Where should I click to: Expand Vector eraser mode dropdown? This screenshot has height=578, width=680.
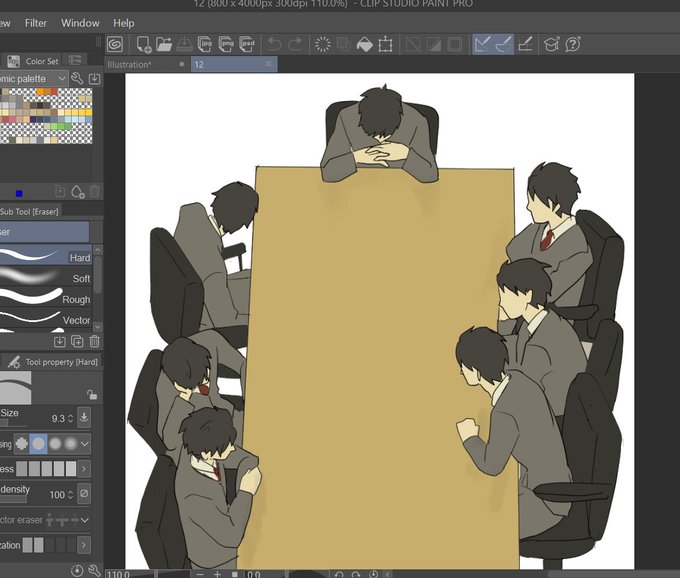(x=85, y=519)
